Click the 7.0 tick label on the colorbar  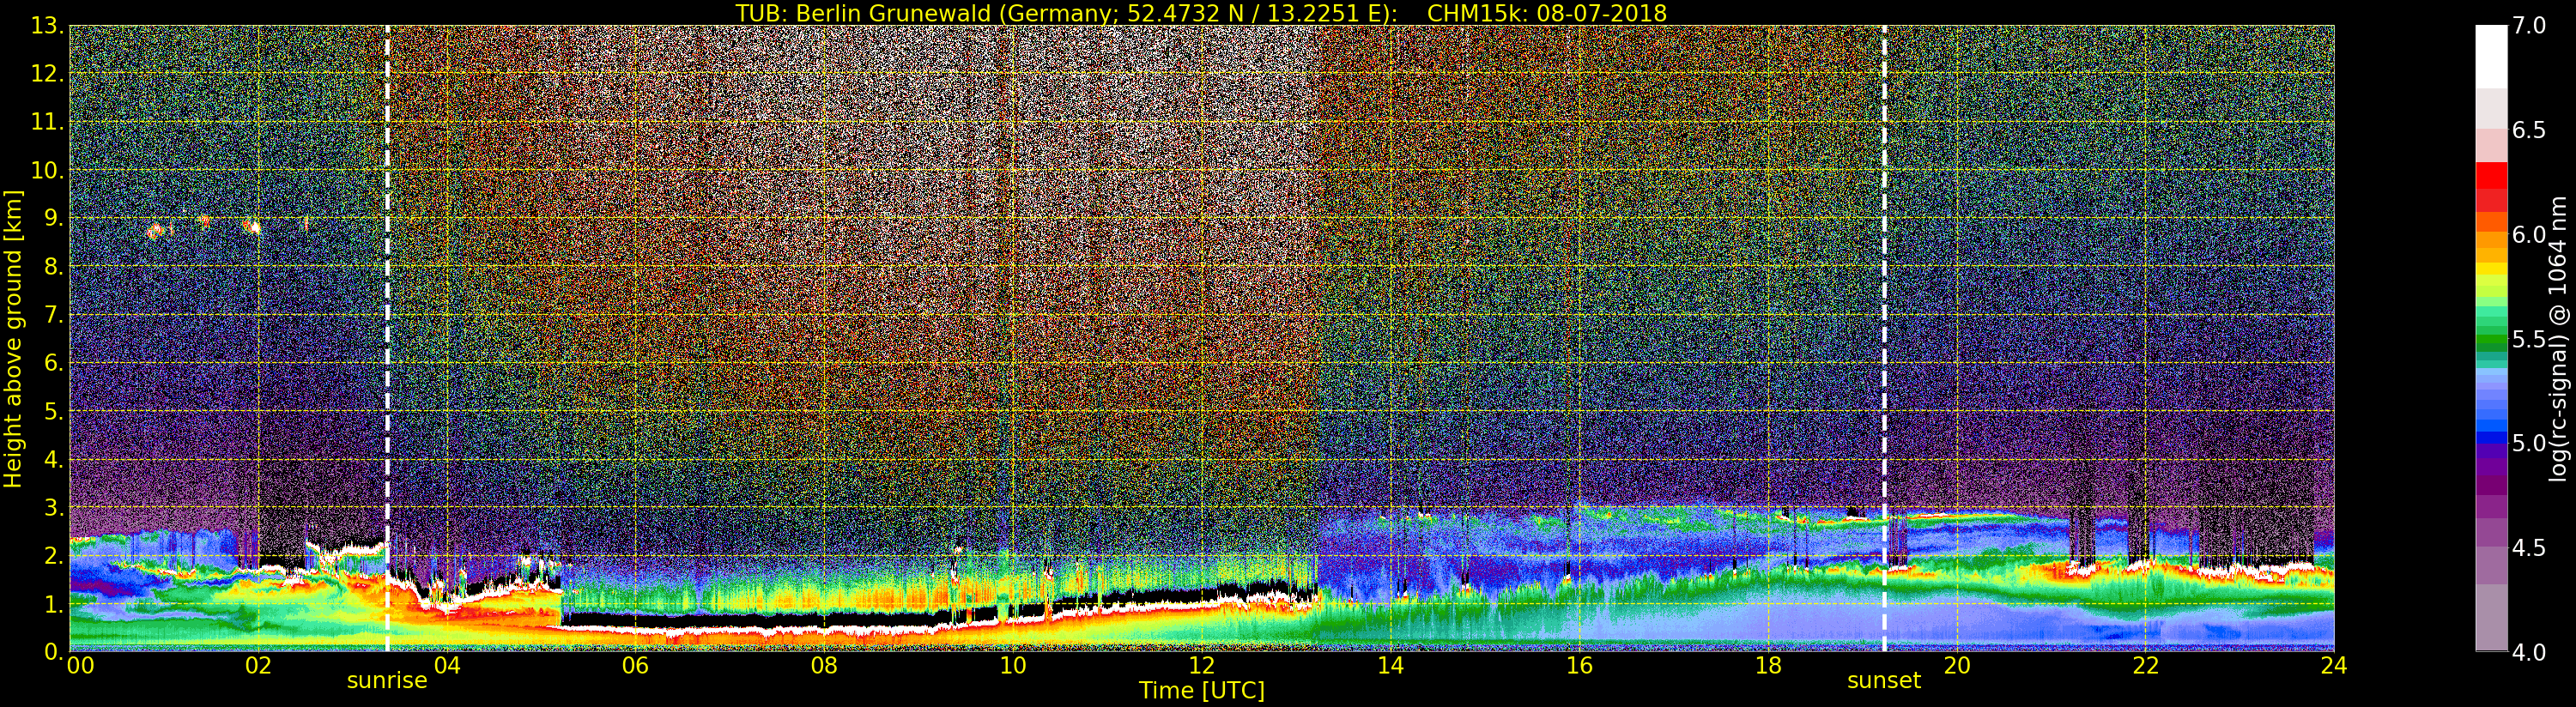pyautogui.click(x=2528, y=26)
